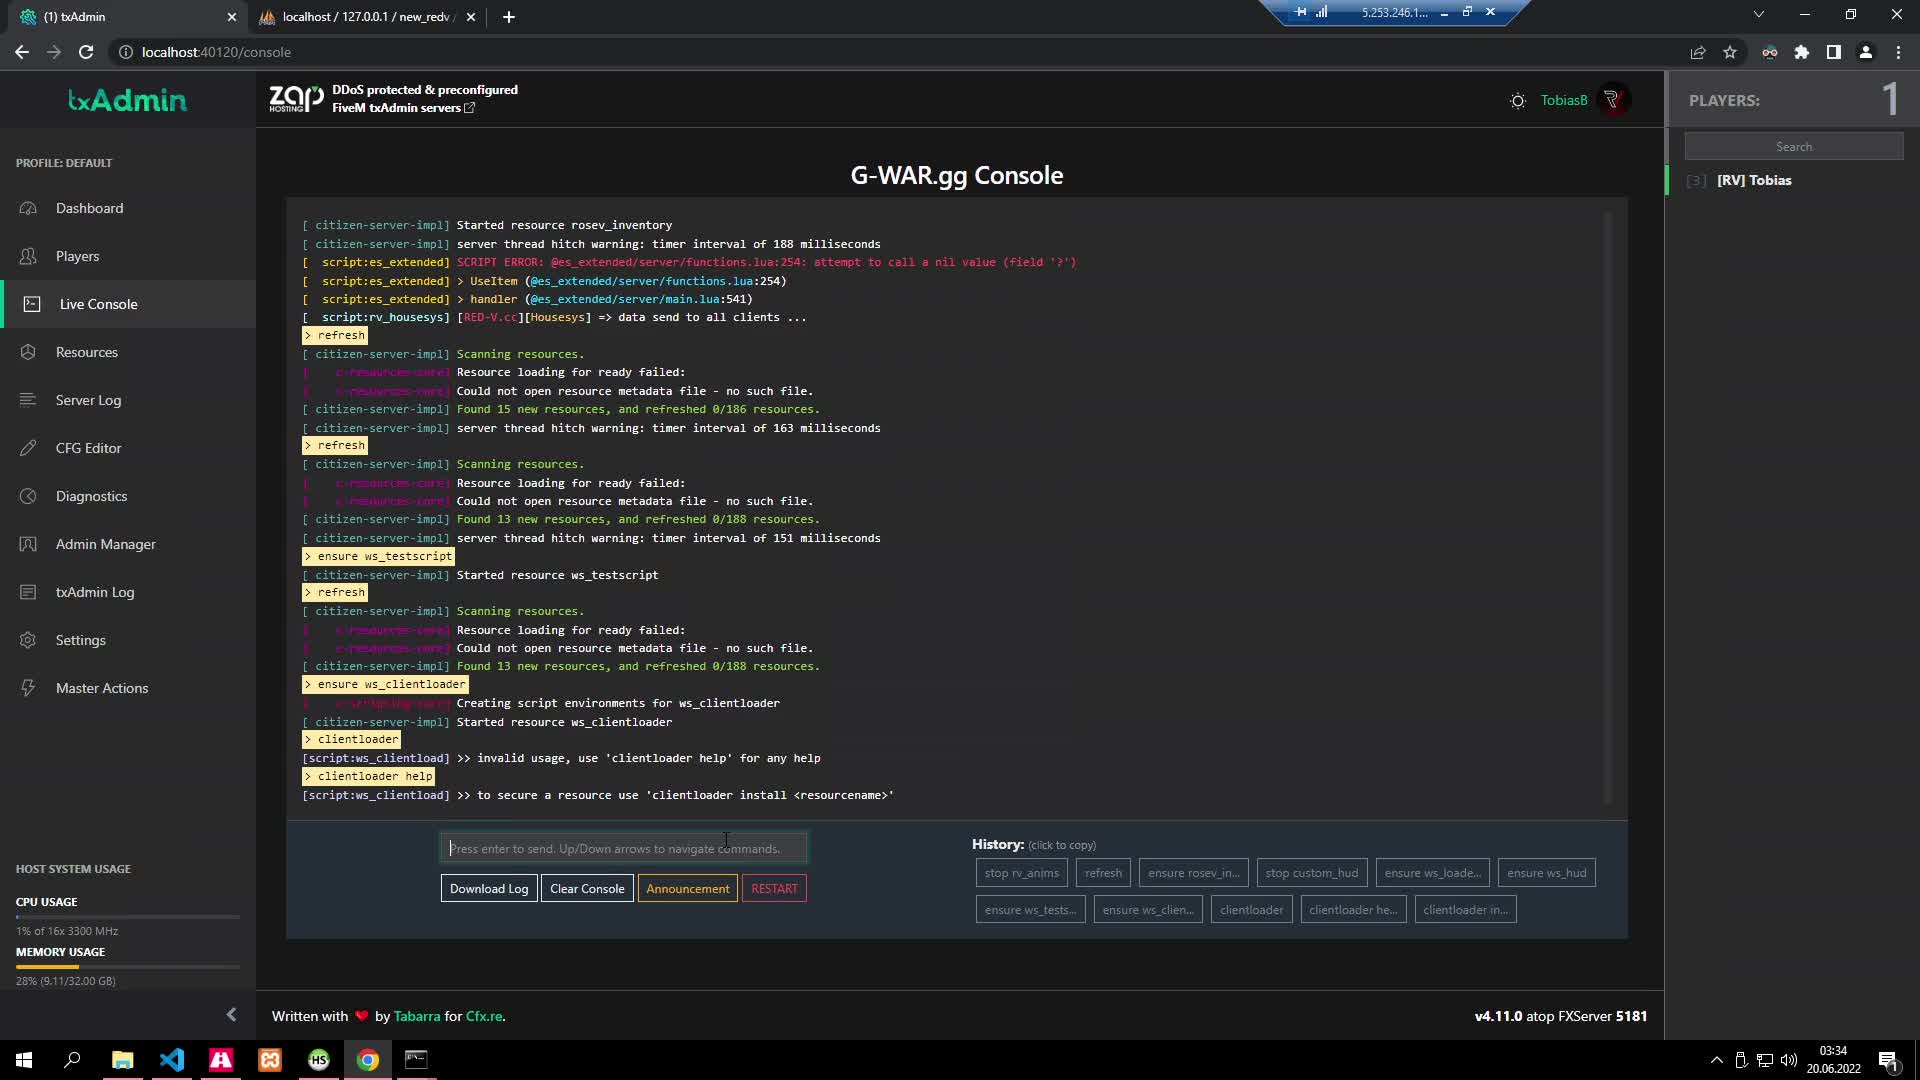The image size is (1920, 1080).
Task: Launch Visual Studio Code from the taskbar
Action: pos(172,1059)
